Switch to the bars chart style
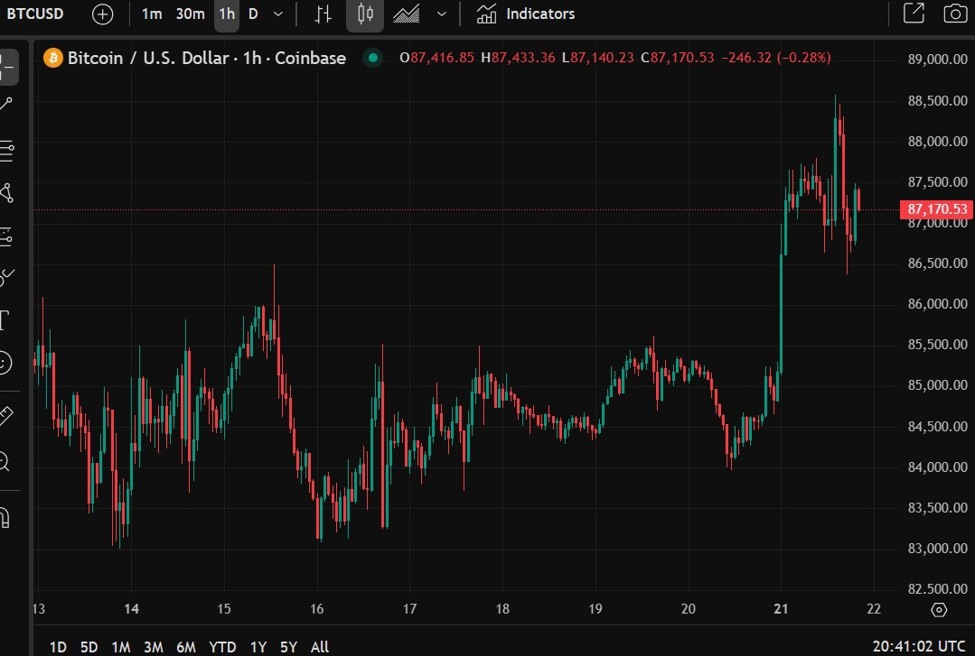This screenshot has height=656, width=975. pos(323,14)
